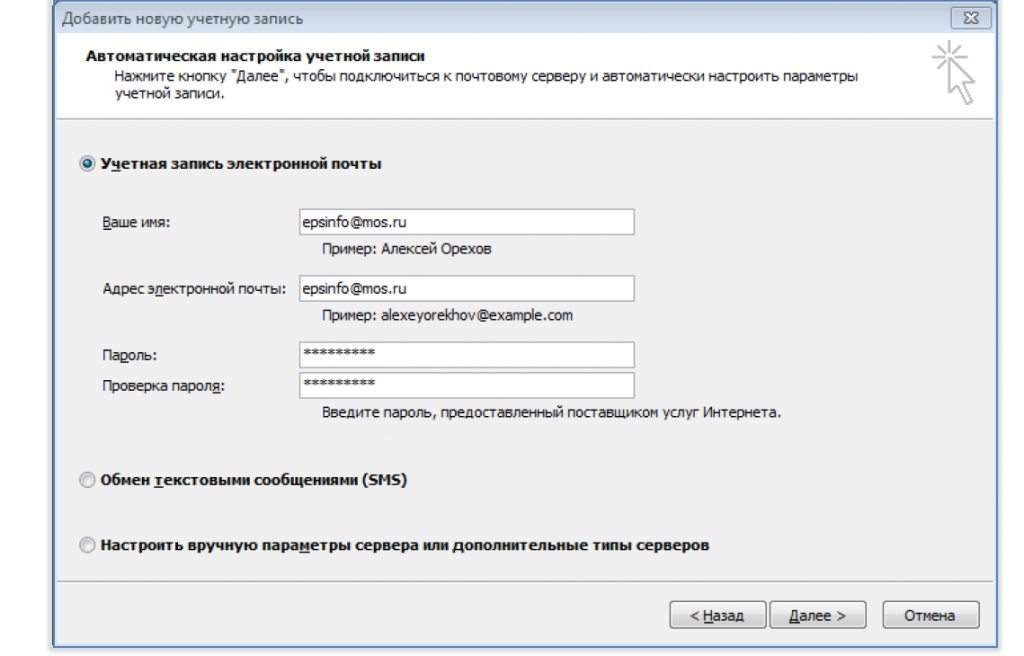This screenshot has width=1024, height=656.
Task: Choose the 'Обмен текстовыми сообщениями (SMS)' option
Action: 88,481
